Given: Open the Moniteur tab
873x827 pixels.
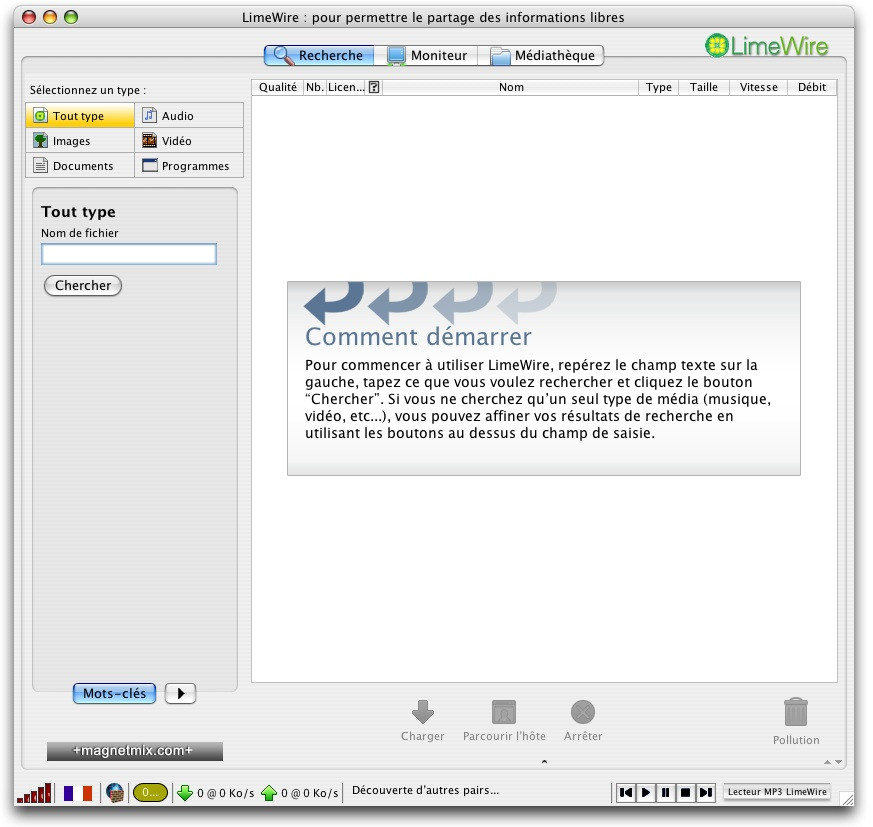Looking at the screenshot, I should point(427,56).
